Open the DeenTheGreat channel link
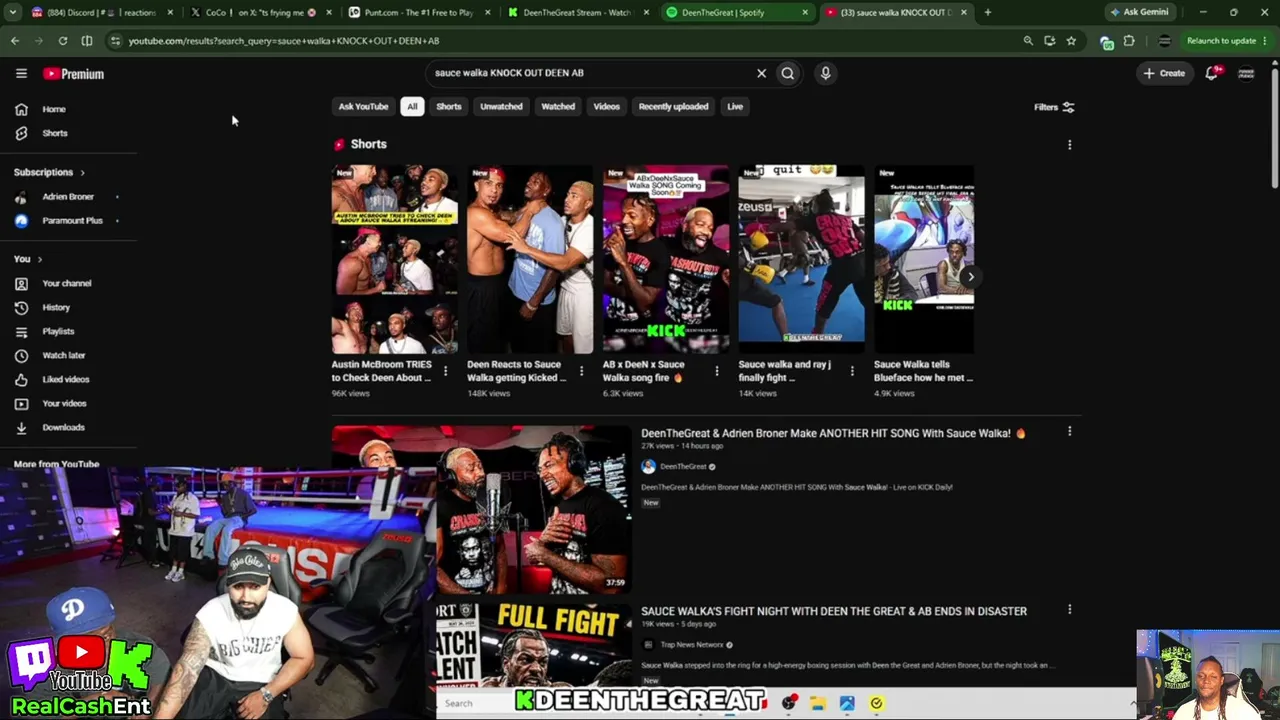This screenshot has height=720, width=1280. pyautogui.click(x=684, y=467)
